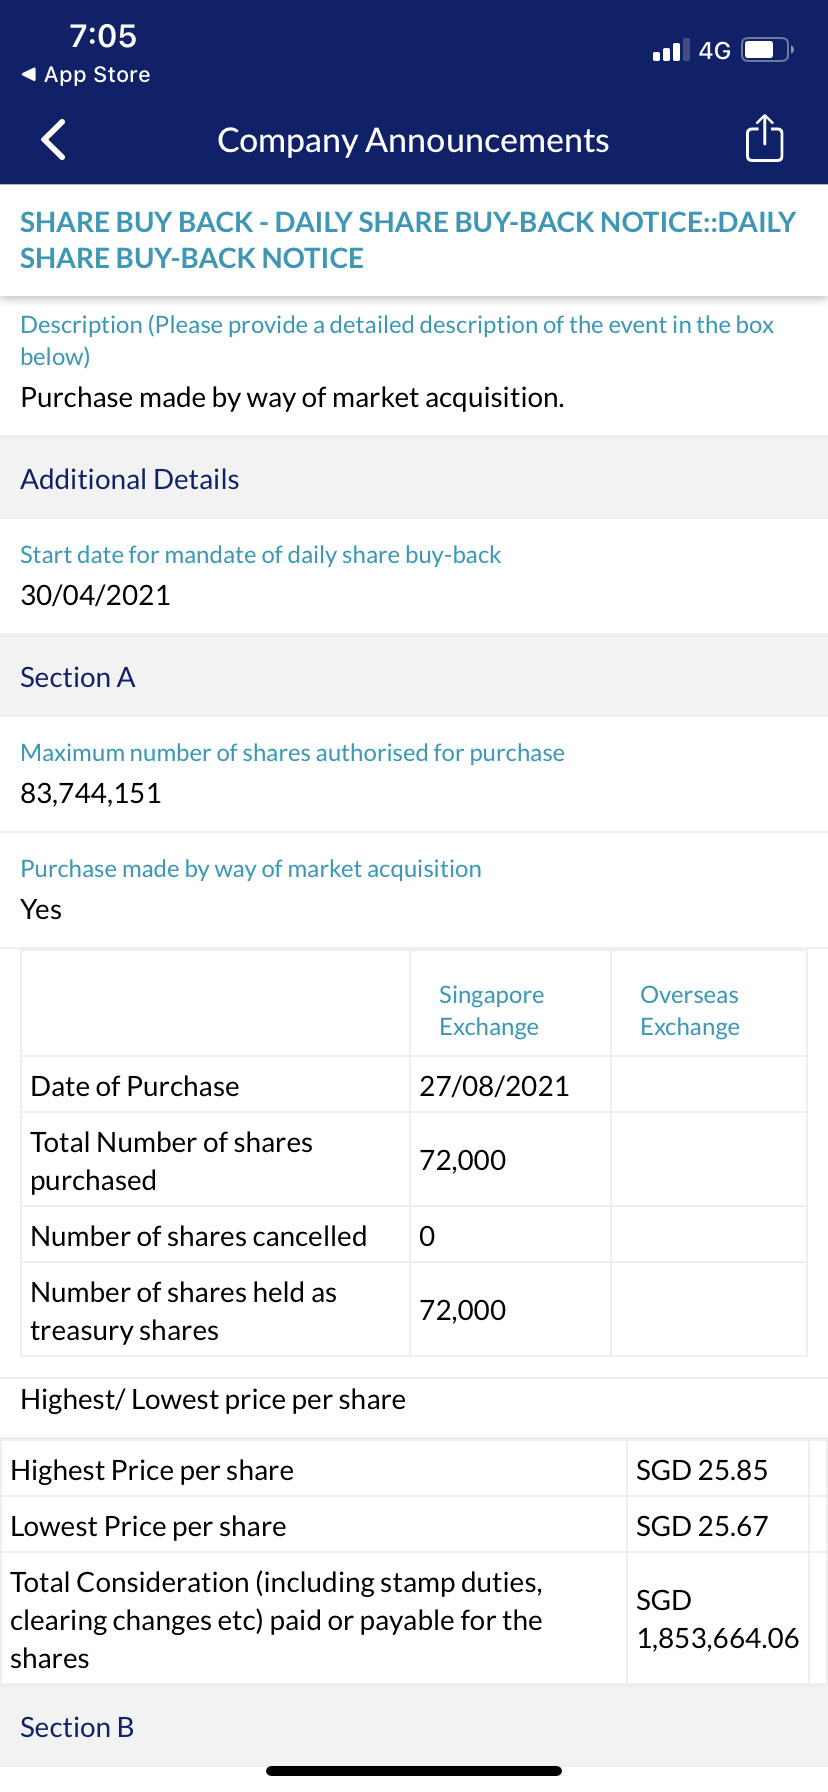Tap the Company Announcements title

click(x=413, y=141)
